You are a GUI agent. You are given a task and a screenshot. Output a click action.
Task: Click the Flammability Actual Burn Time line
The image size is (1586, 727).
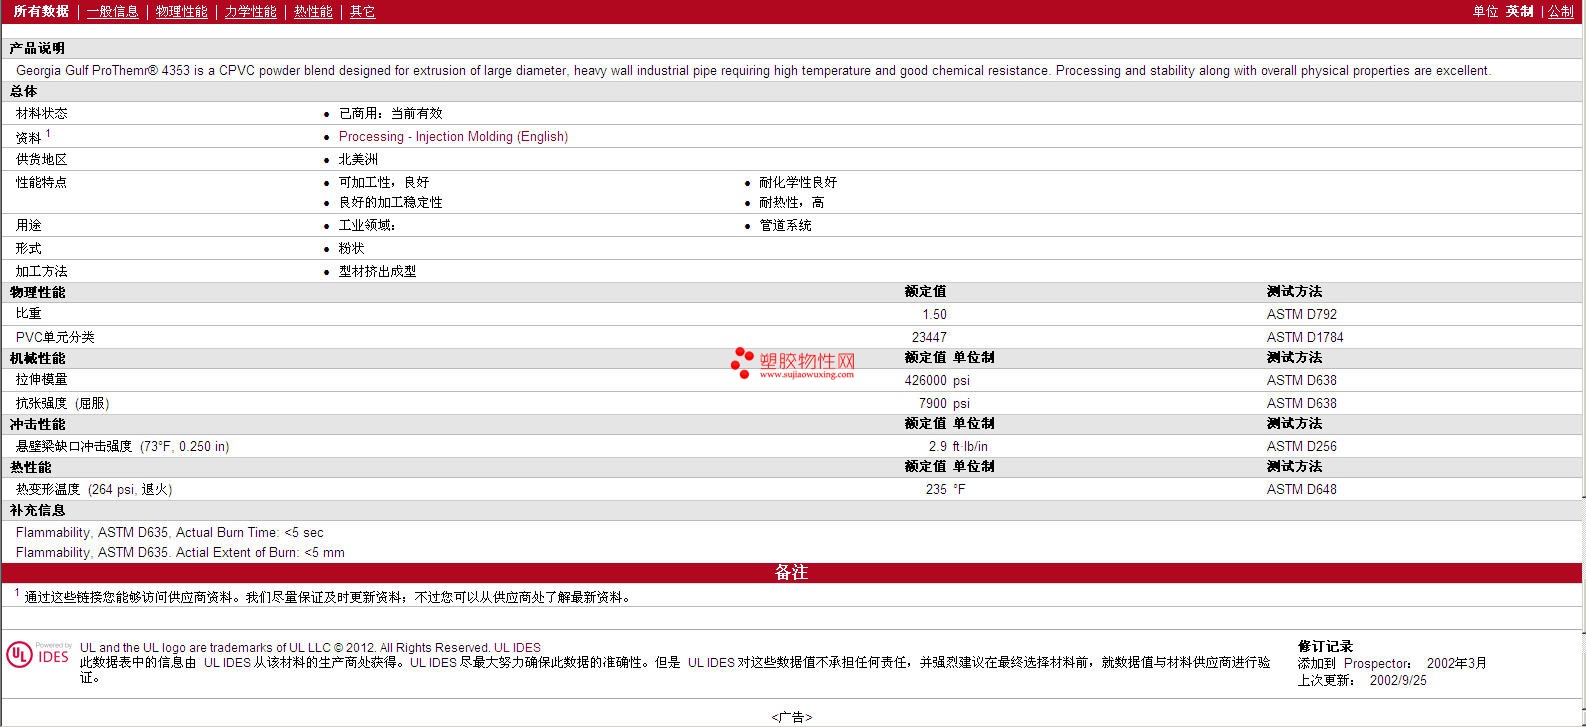click(x=169, y=533)
